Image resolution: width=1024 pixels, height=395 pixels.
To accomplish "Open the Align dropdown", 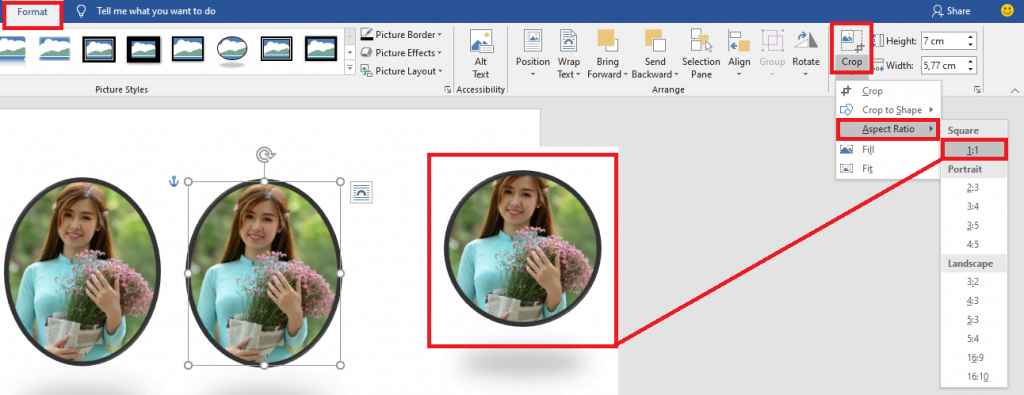I will click(x=739, y=54).
